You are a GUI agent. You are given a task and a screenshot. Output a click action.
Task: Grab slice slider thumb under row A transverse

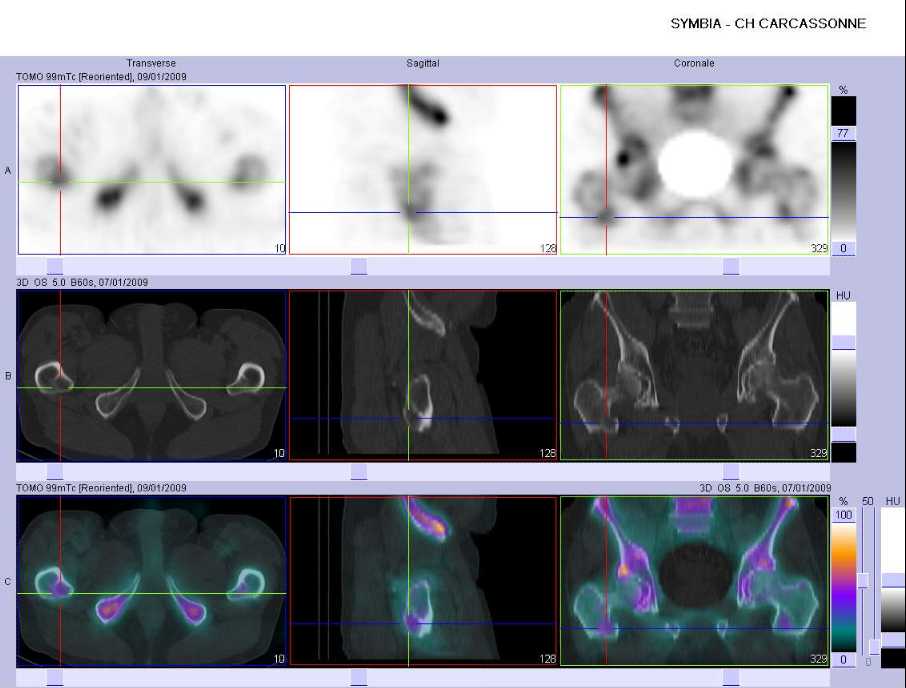[x=55, y=266]
